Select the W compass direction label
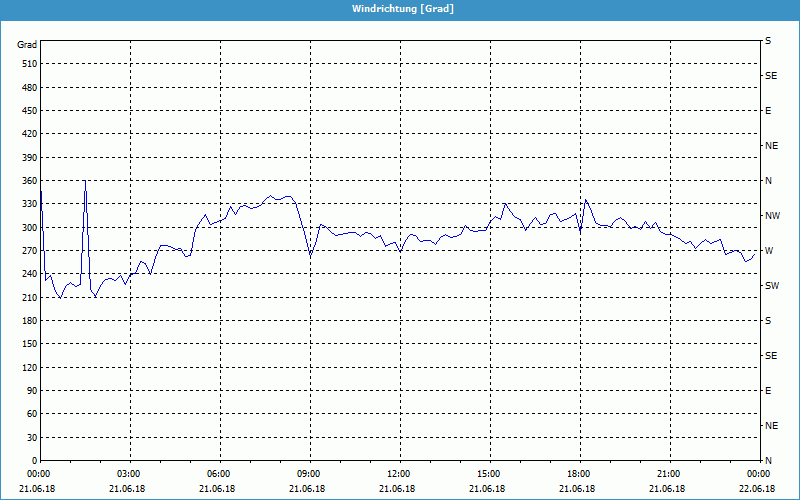800x500 pixels. (x=769, y=251)
